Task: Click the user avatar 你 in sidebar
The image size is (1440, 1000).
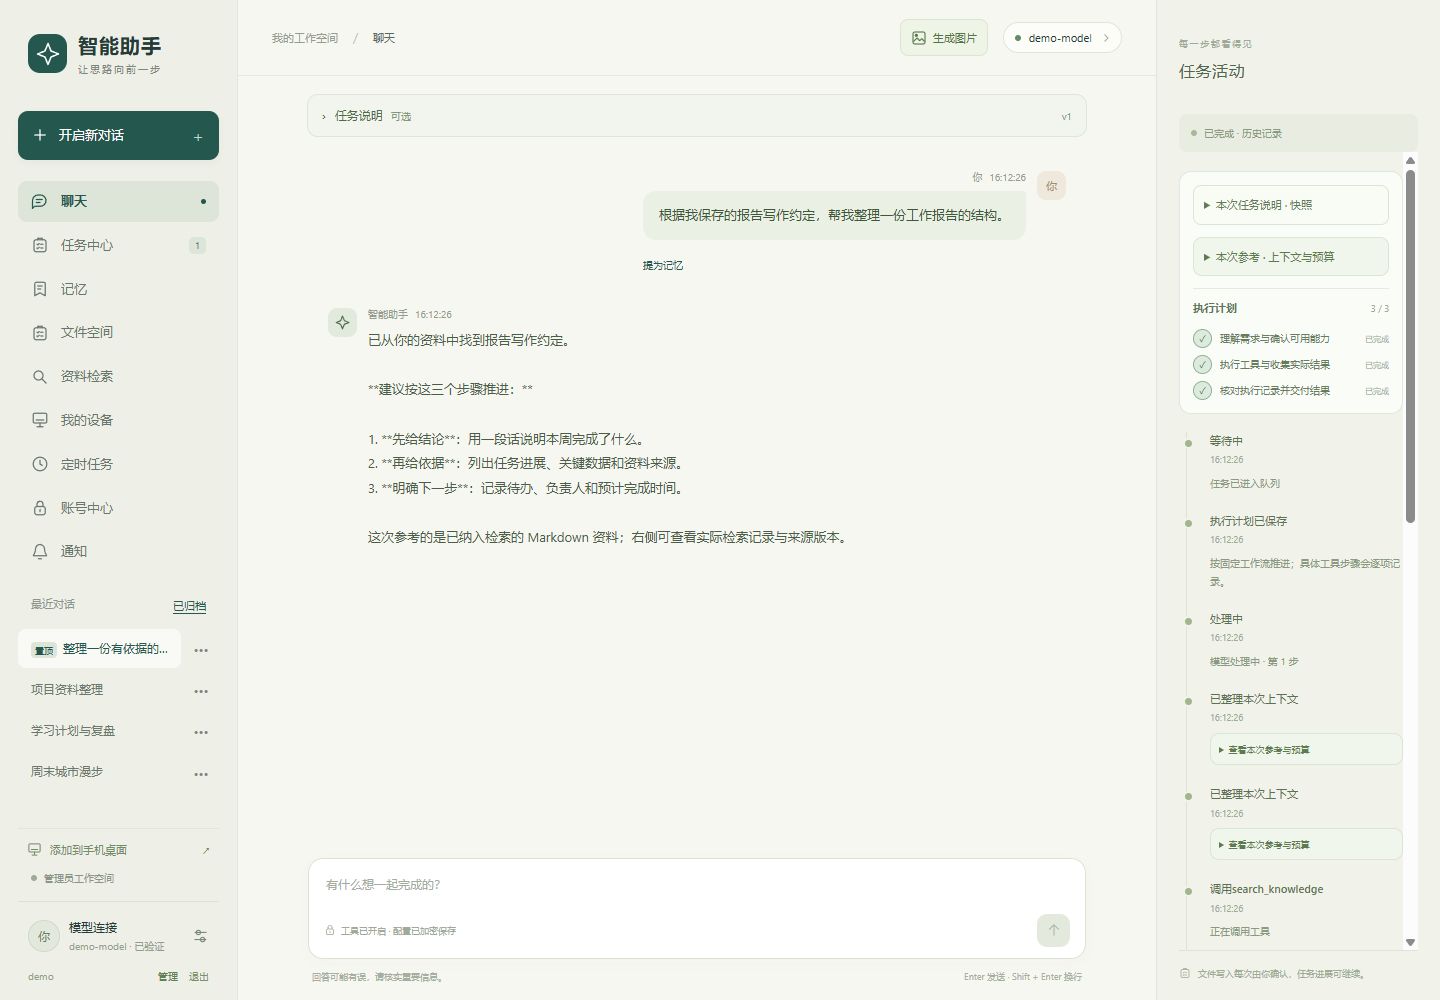Action: [x=44, y=936]
